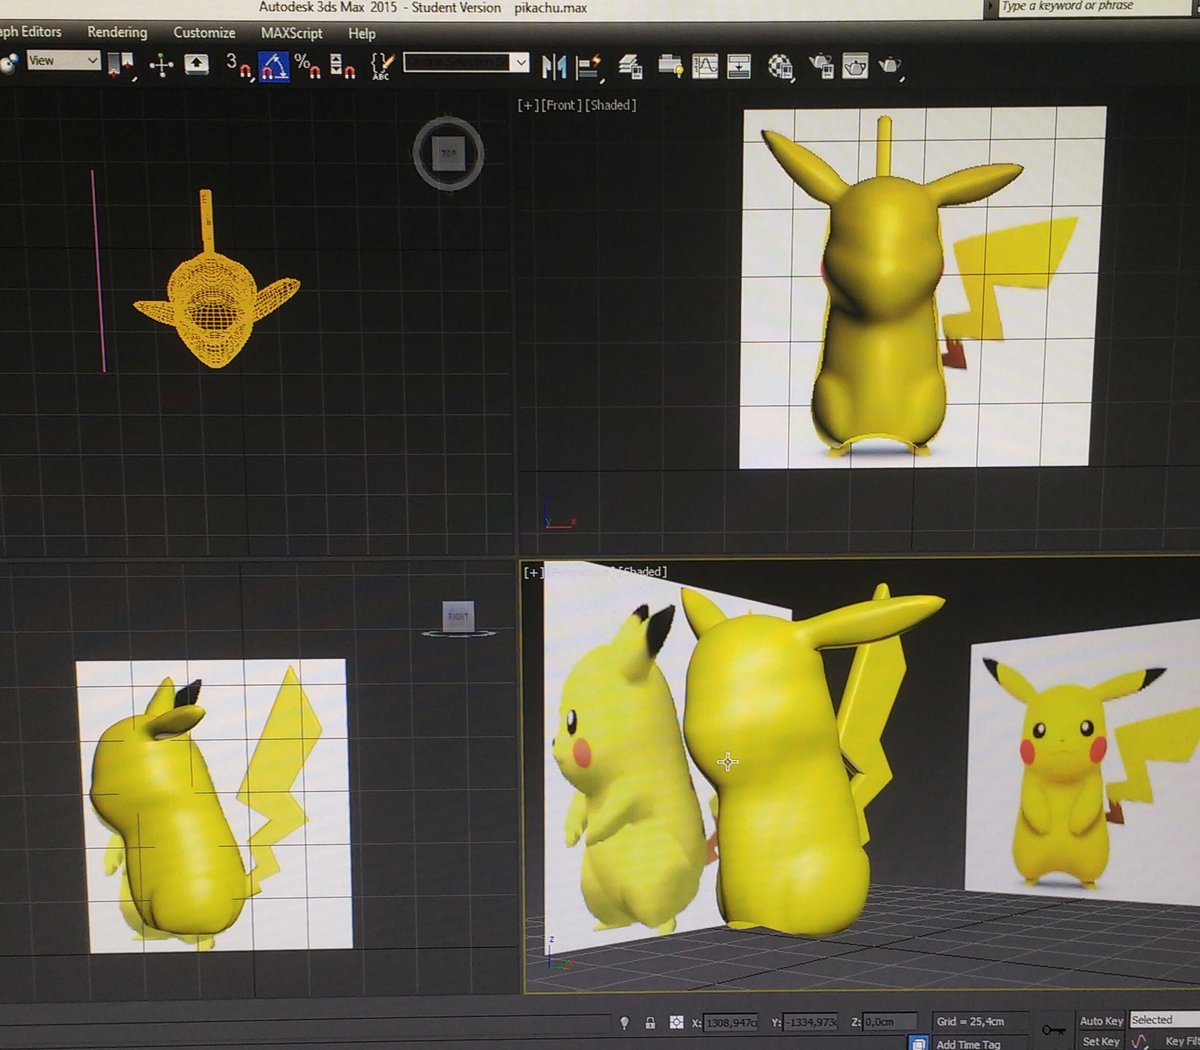Click the Top ViewCube face
The height and width of the screenshot is (1050, 1200).
pos(448,154)
